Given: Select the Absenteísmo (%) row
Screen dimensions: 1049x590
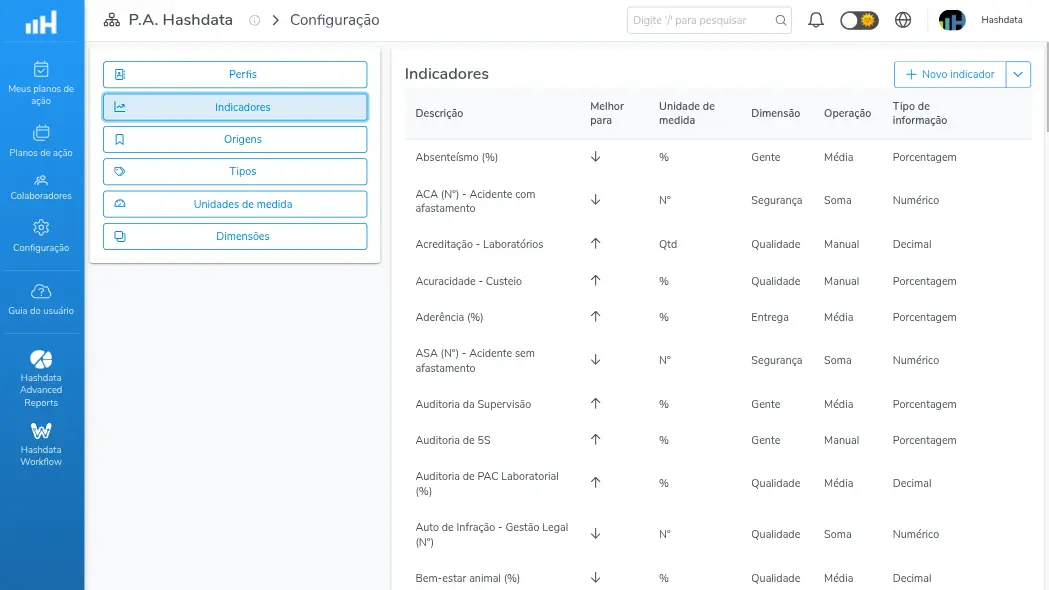Looking at the screenshot, I should [x=718, y=157].
